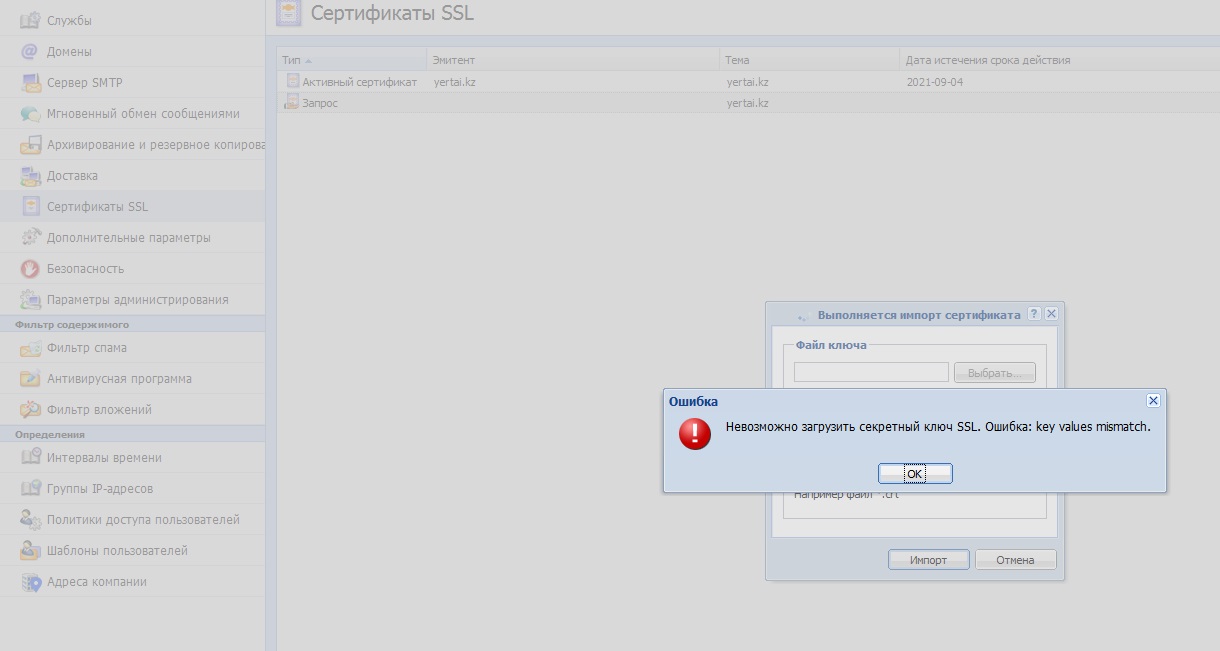Select Сертификаты SSL in sidebar
Image resolution: width=1220 pixels, height=651 pixels.
(x=97, y=207)
